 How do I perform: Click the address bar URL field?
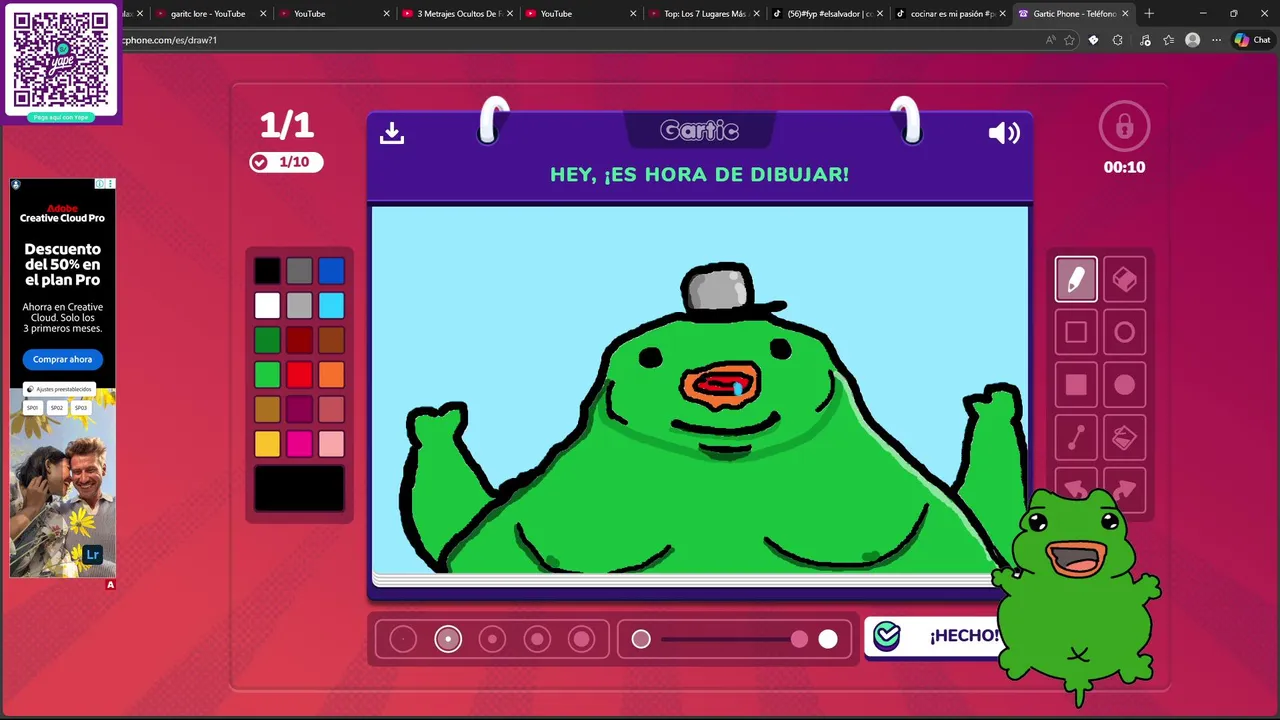coord(580,40)
